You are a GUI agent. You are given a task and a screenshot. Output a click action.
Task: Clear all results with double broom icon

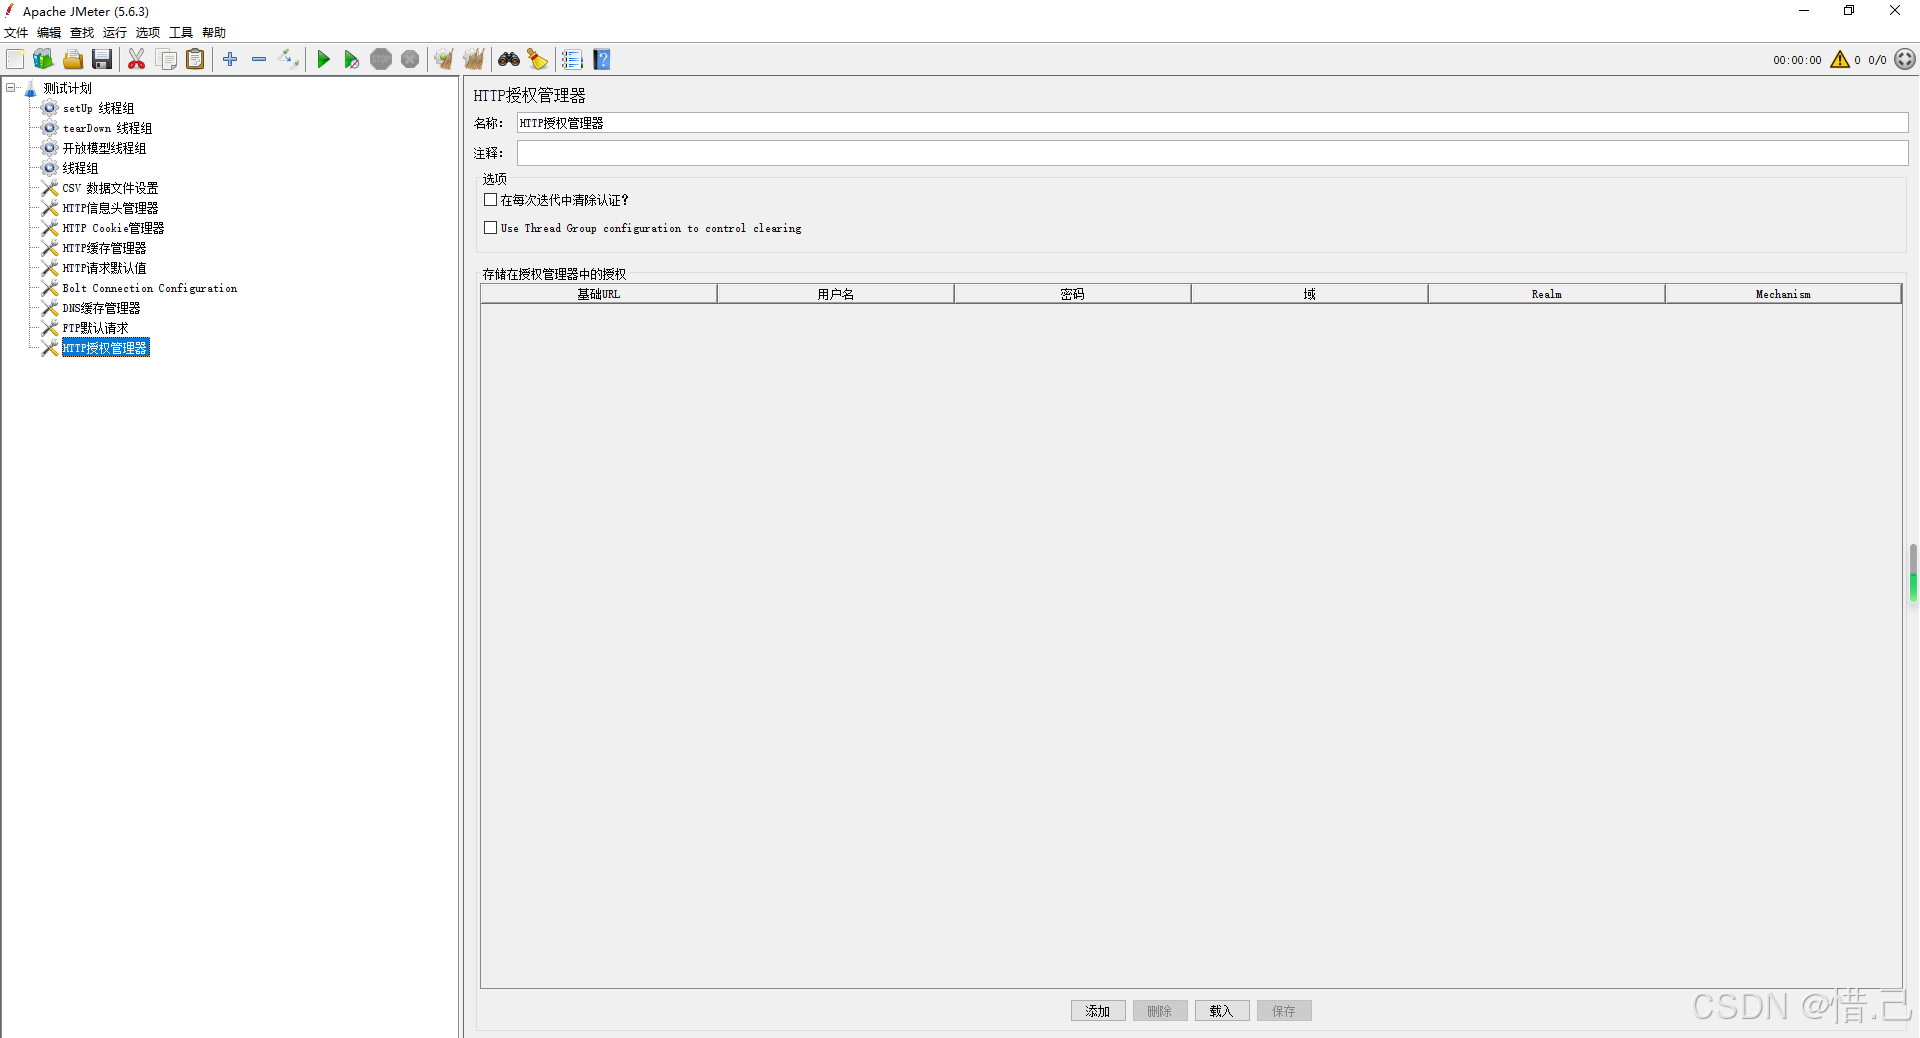[x=474, y=60]
